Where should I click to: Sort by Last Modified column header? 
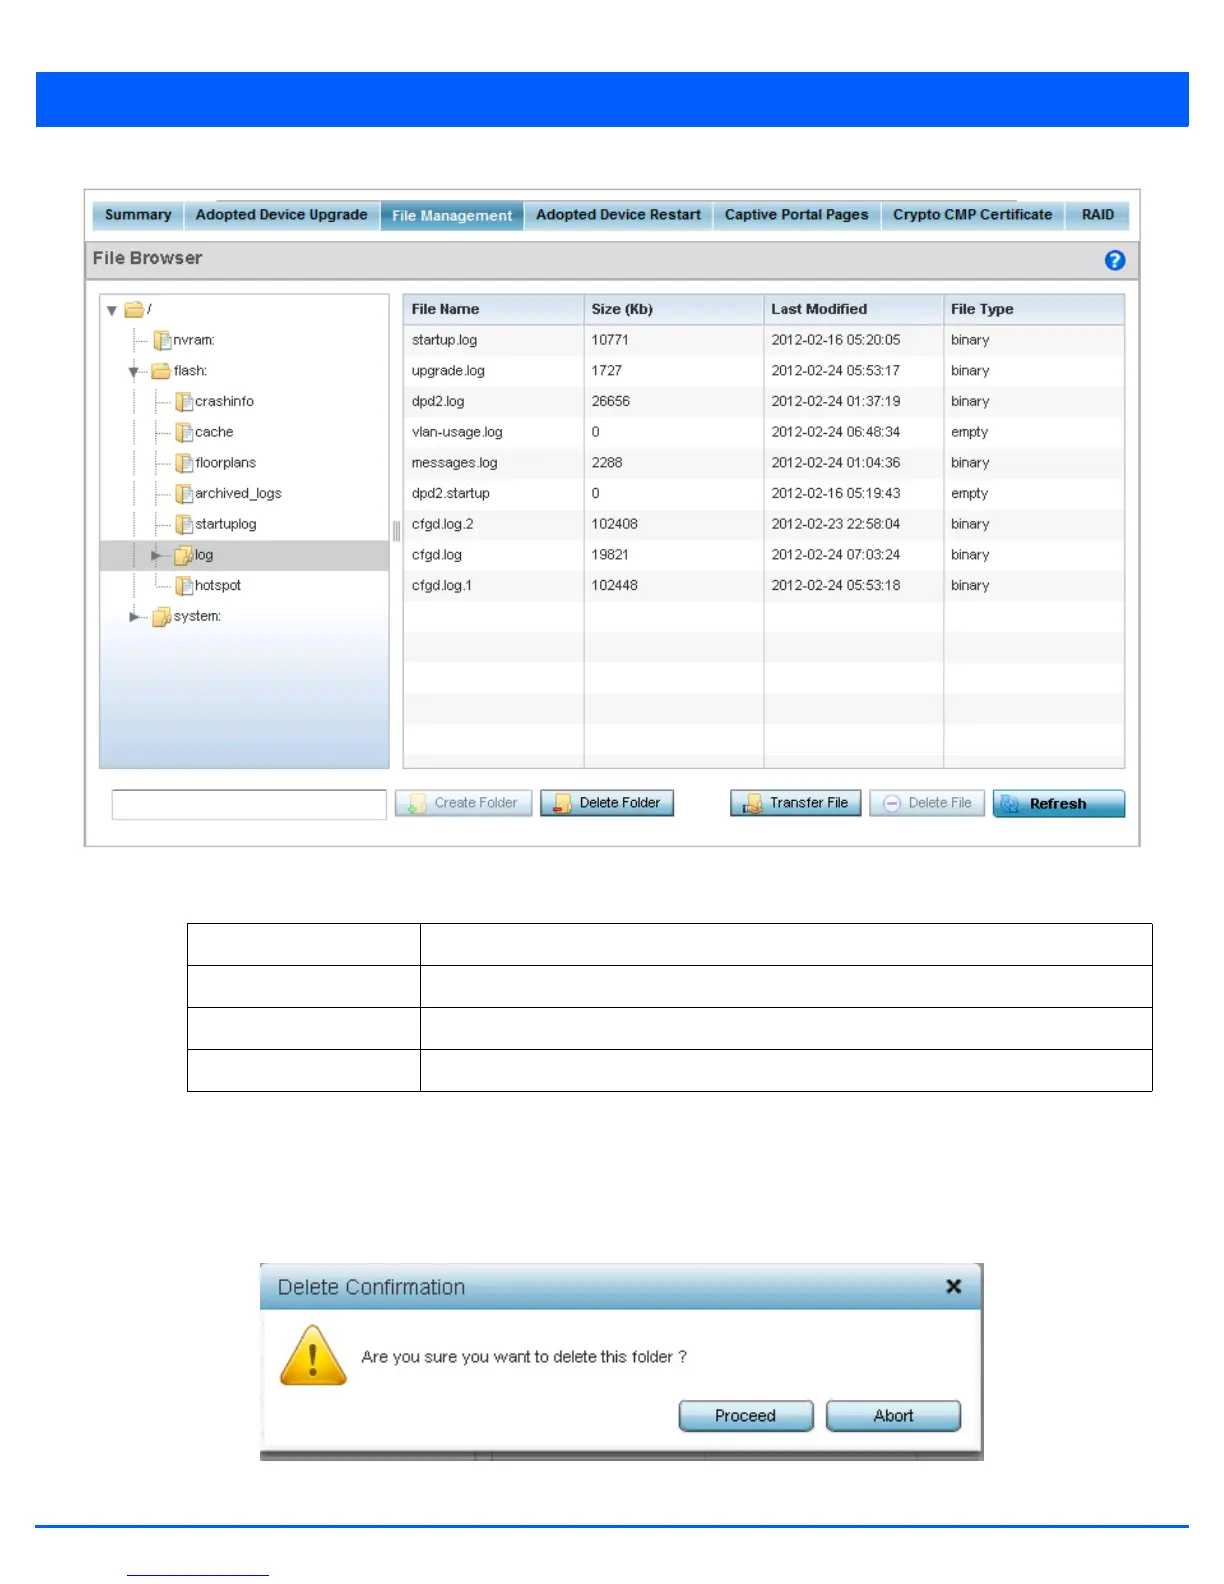(853, 310)
